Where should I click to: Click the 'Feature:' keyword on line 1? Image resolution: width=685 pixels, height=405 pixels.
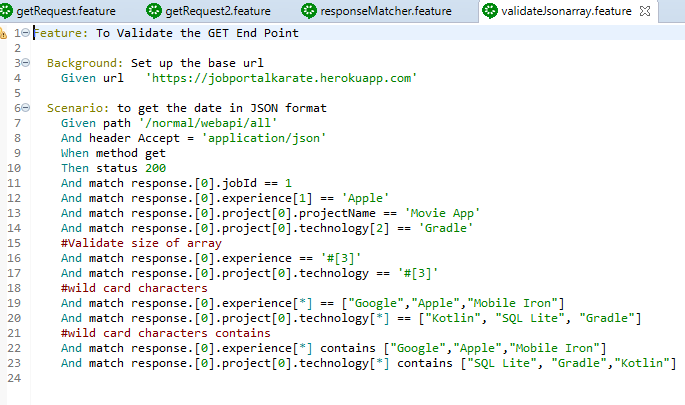pos(61,33)
